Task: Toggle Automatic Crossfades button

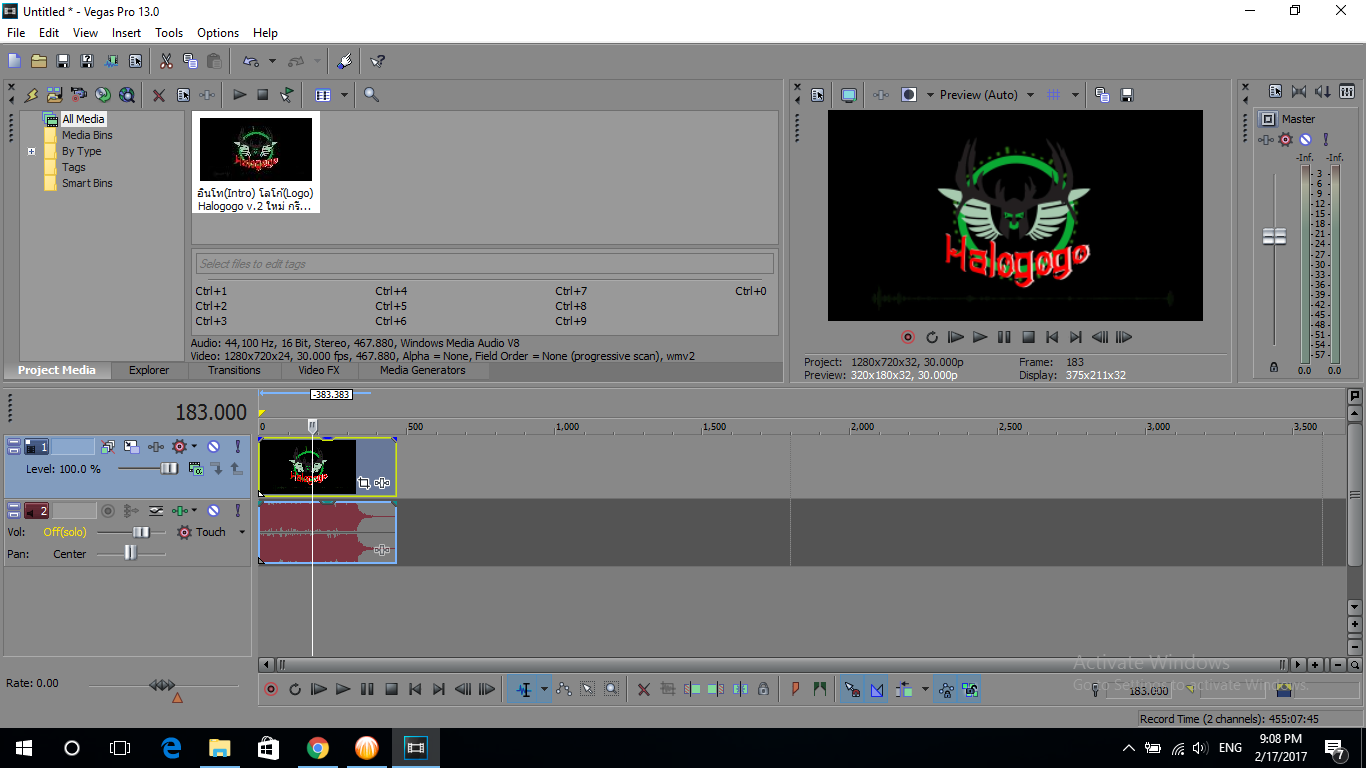Action: pos(877,689)
